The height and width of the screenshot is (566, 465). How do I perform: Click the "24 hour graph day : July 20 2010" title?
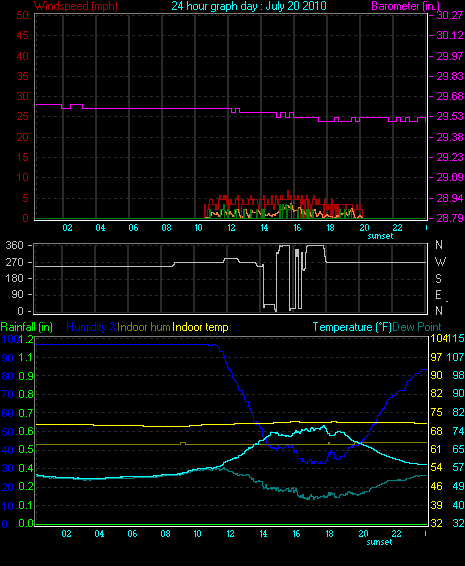click(x=249, y=6)
